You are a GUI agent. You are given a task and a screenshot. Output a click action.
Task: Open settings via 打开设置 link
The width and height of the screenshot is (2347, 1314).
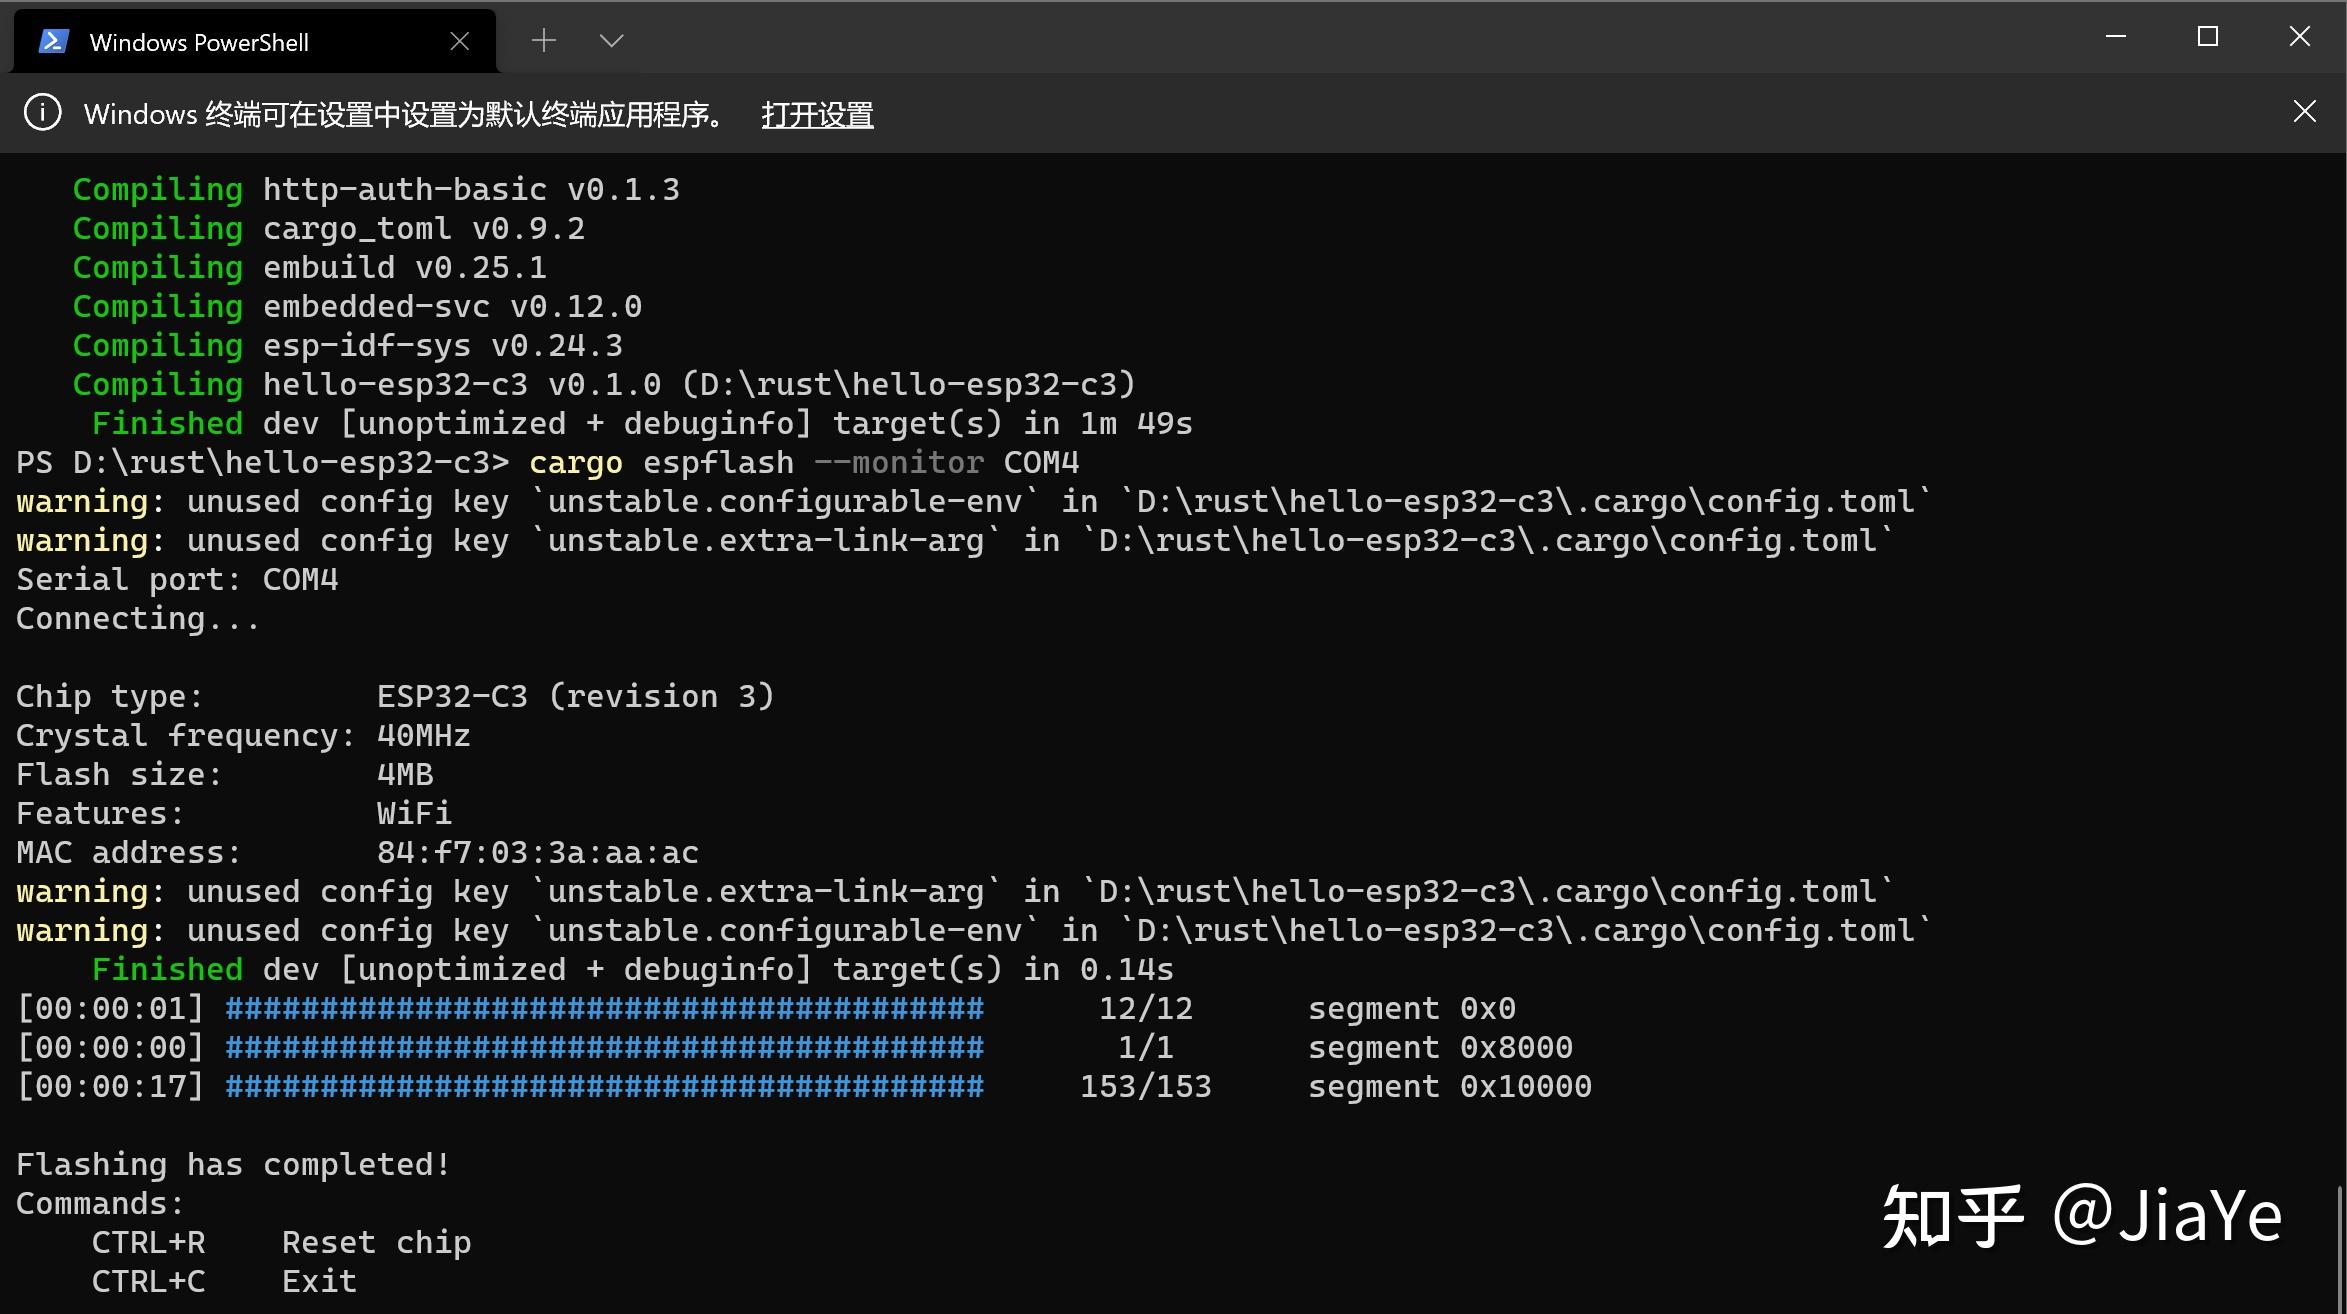pyautogui.click(x=817, y=114)
